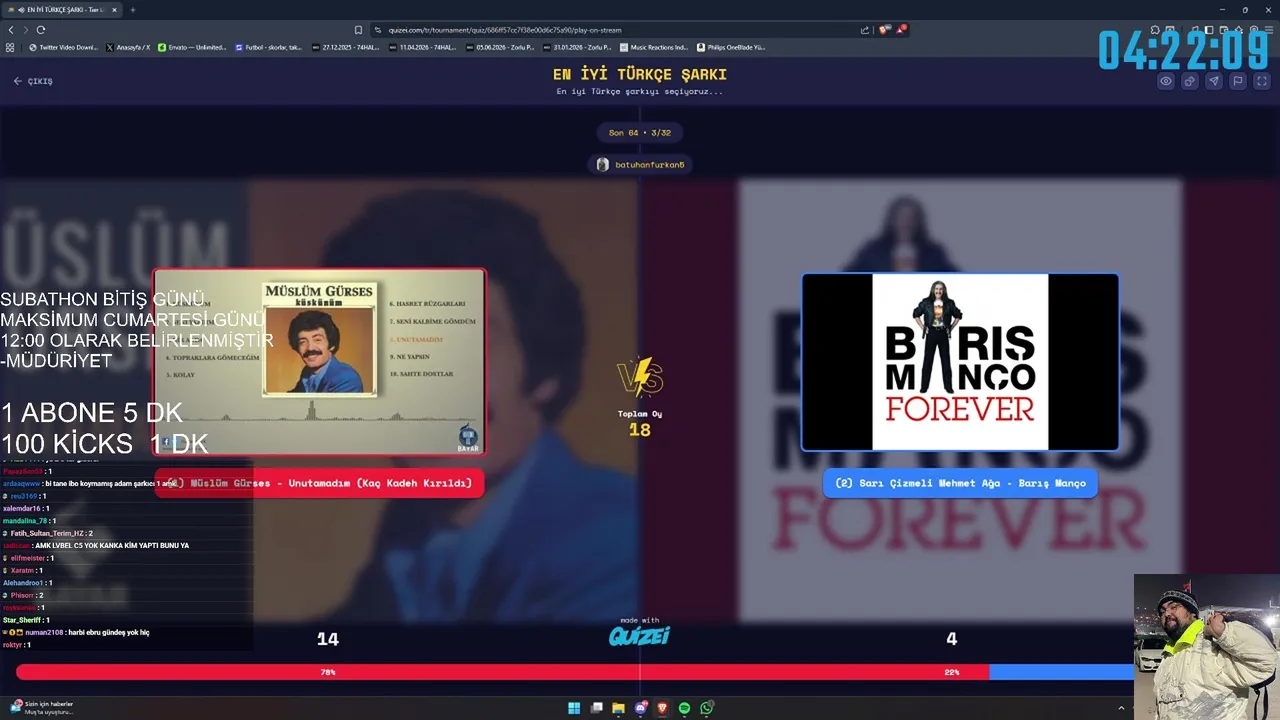Open the Müslüm Gürses video thumbnail
The height and width of the screenshot is (720, 1280).
[319, 362]
